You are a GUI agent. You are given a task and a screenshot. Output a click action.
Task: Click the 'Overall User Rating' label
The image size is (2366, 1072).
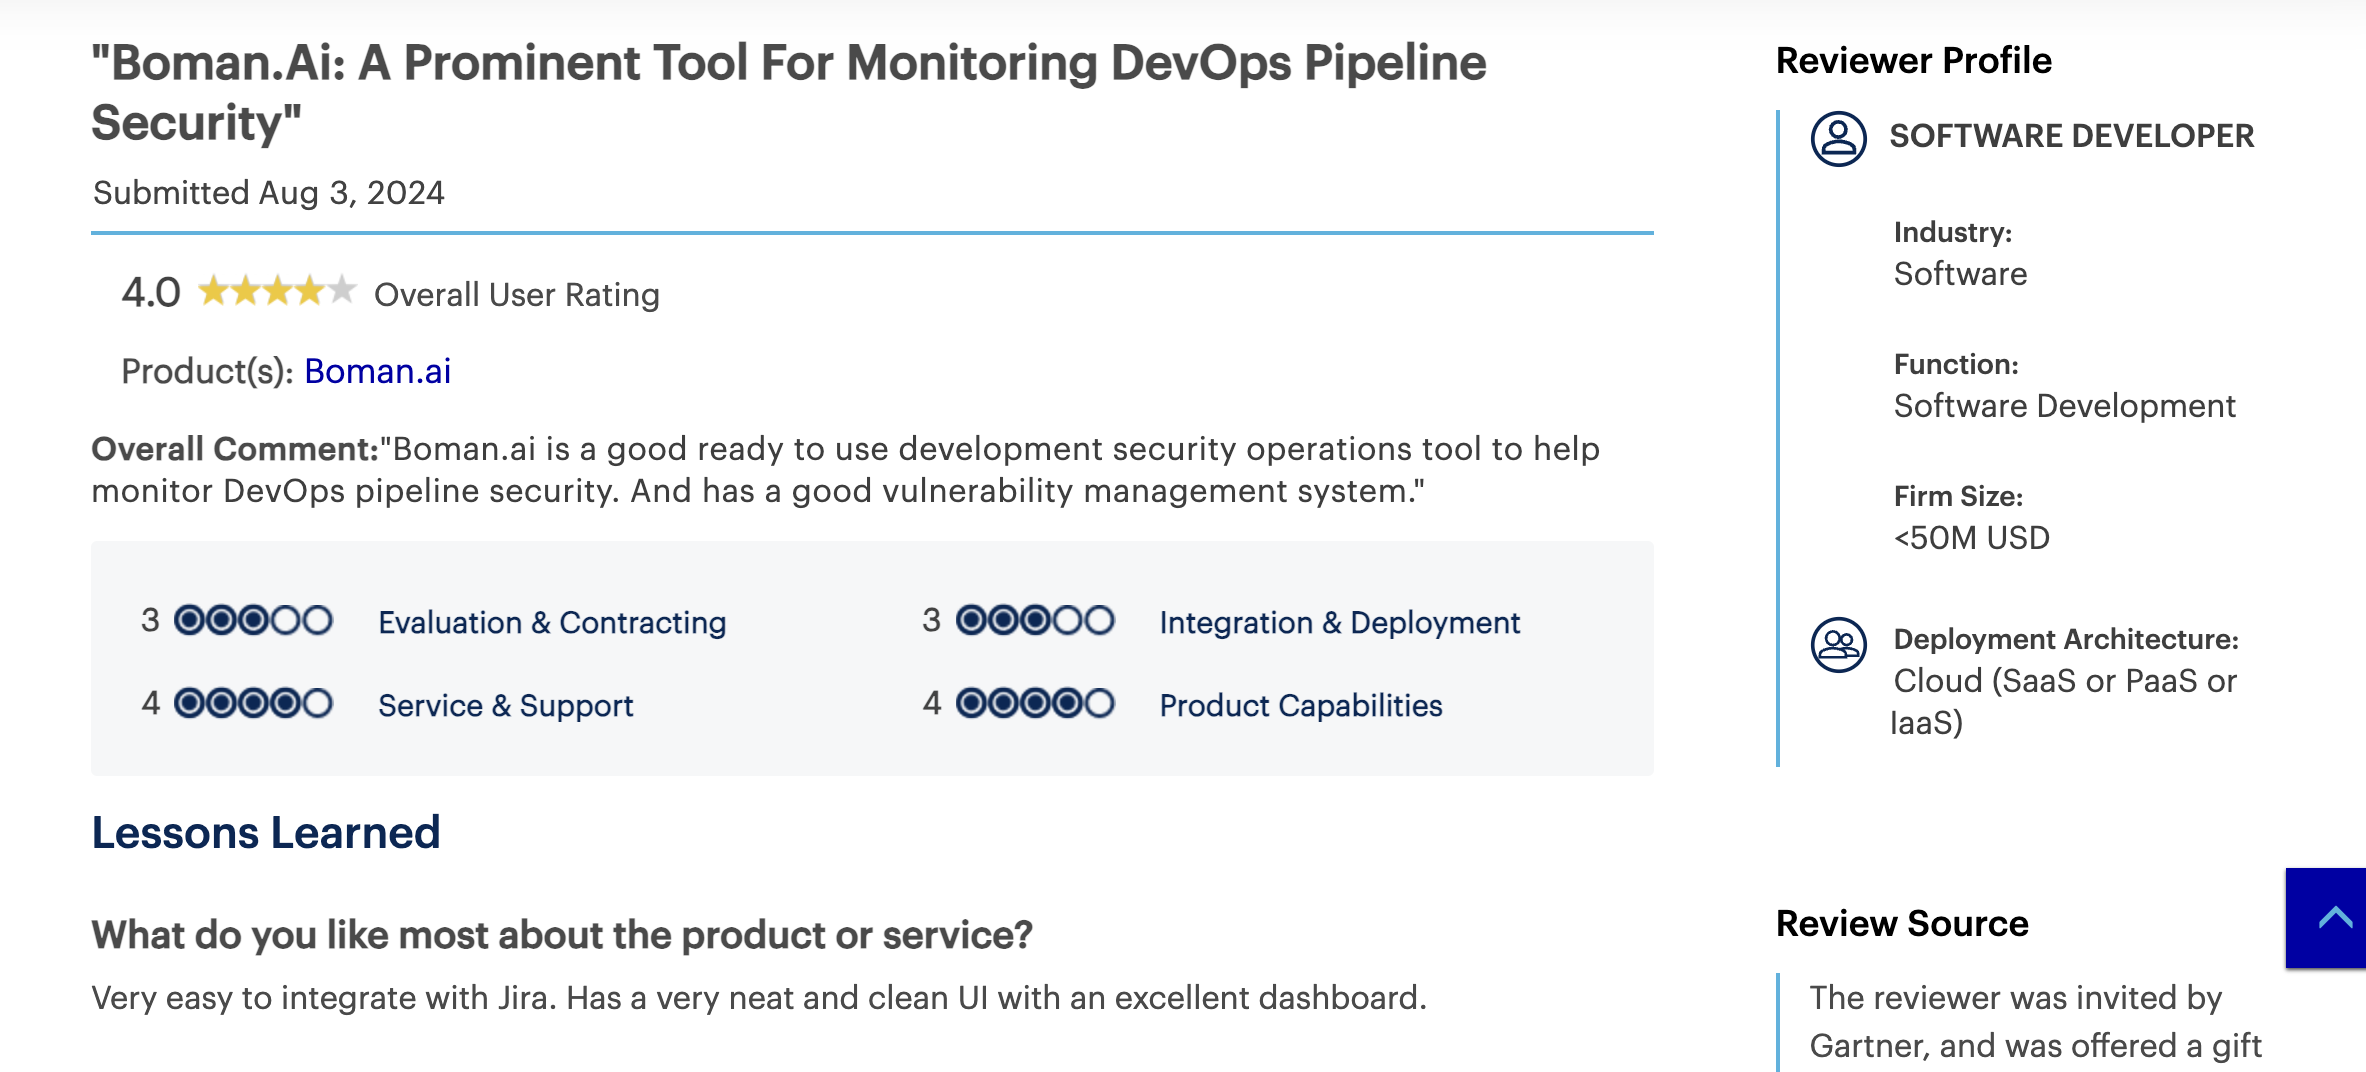(517, 295)
